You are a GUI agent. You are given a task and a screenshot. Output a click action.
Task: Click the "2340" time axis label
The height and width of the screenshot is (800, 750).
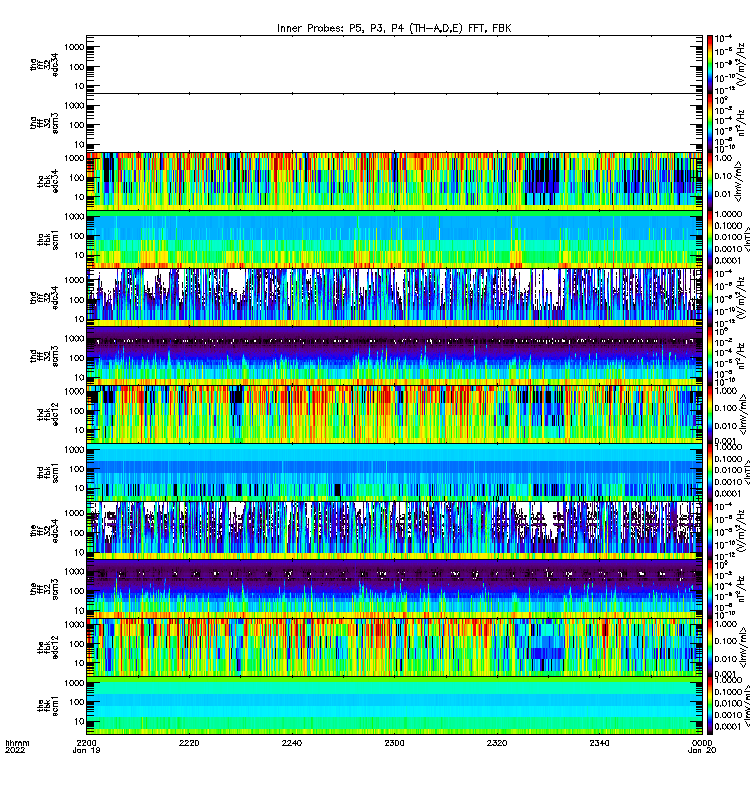(599, 743)
